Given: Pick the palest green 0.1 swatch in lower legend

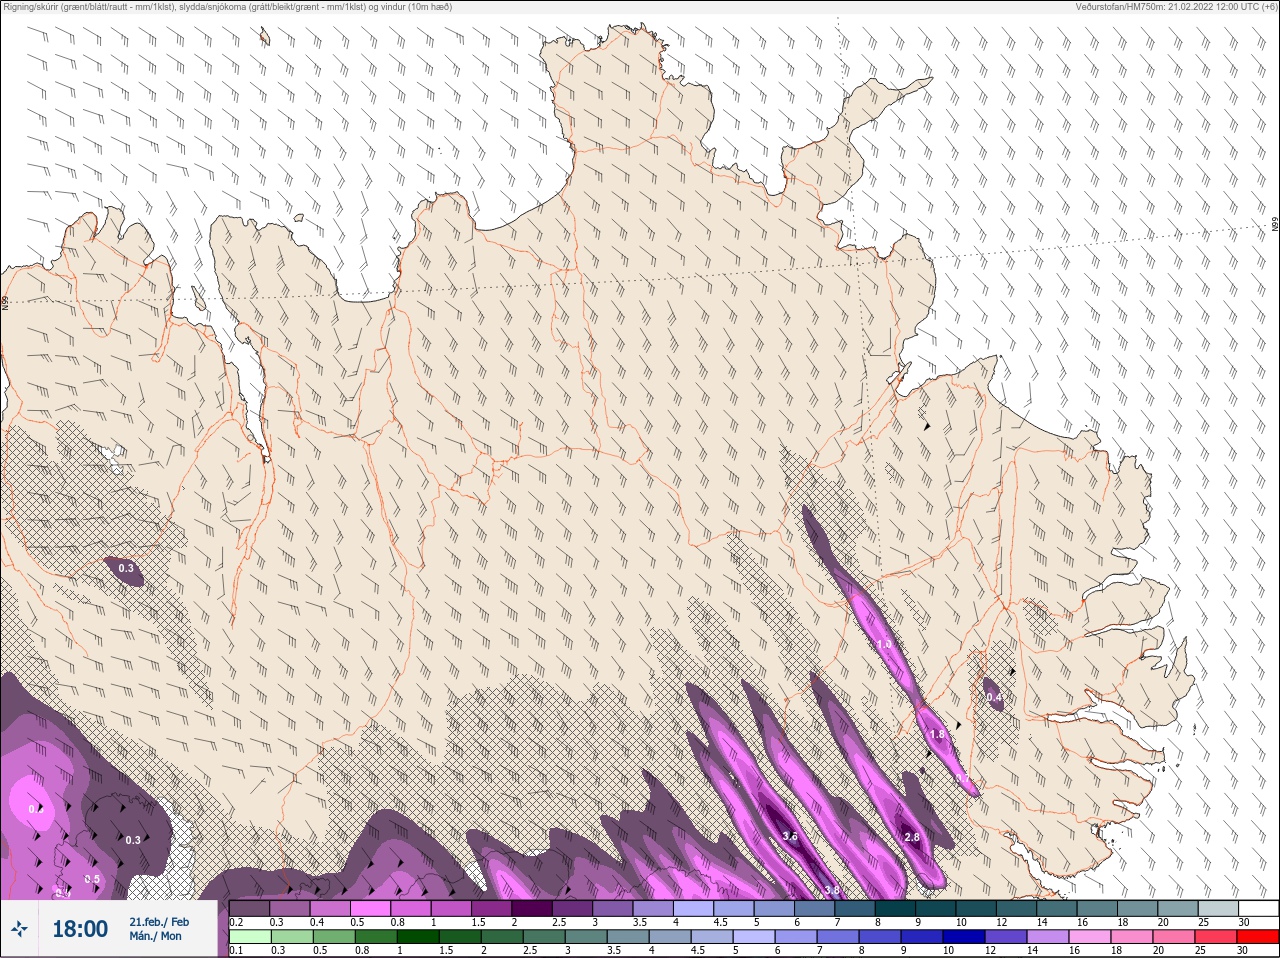Looking at the screenshot, I should coord(250,936).
